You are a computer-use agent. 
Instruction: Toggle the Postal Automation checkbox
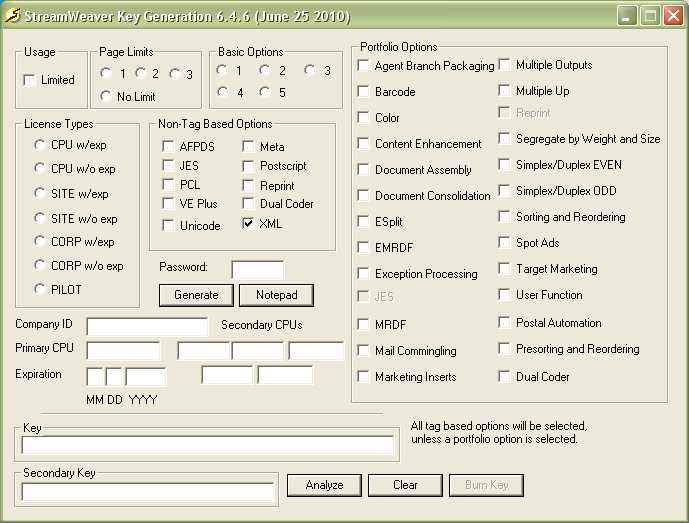tap(504, 322)
